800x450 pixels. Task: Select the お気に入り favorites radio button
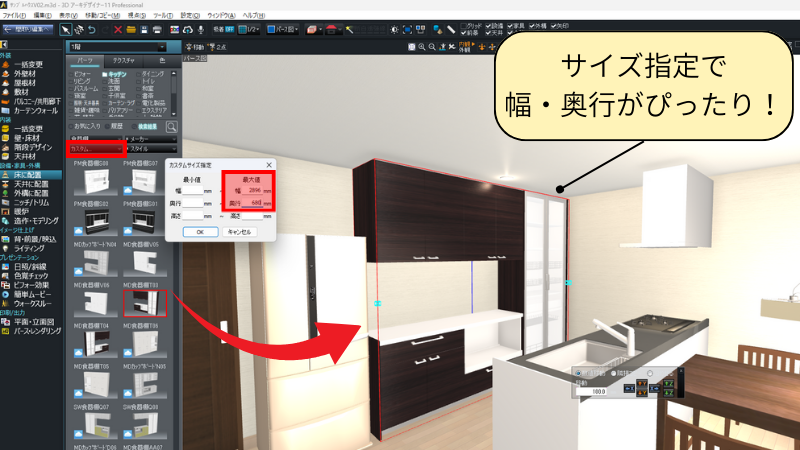coord(71,126)
